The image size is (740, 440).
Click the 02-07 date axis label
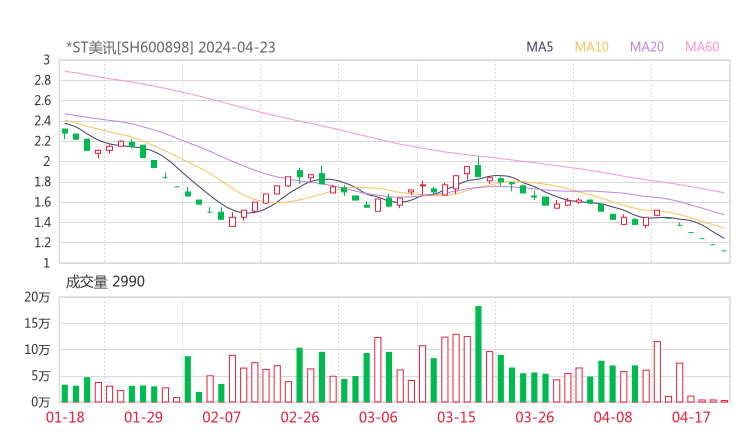(x=222, y=417)
